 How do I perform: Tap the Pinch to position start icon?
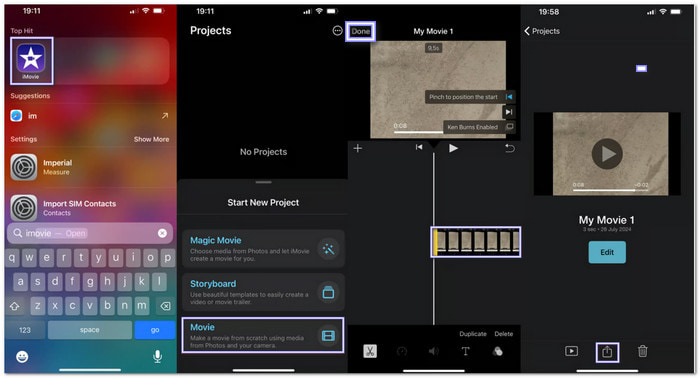509,97
